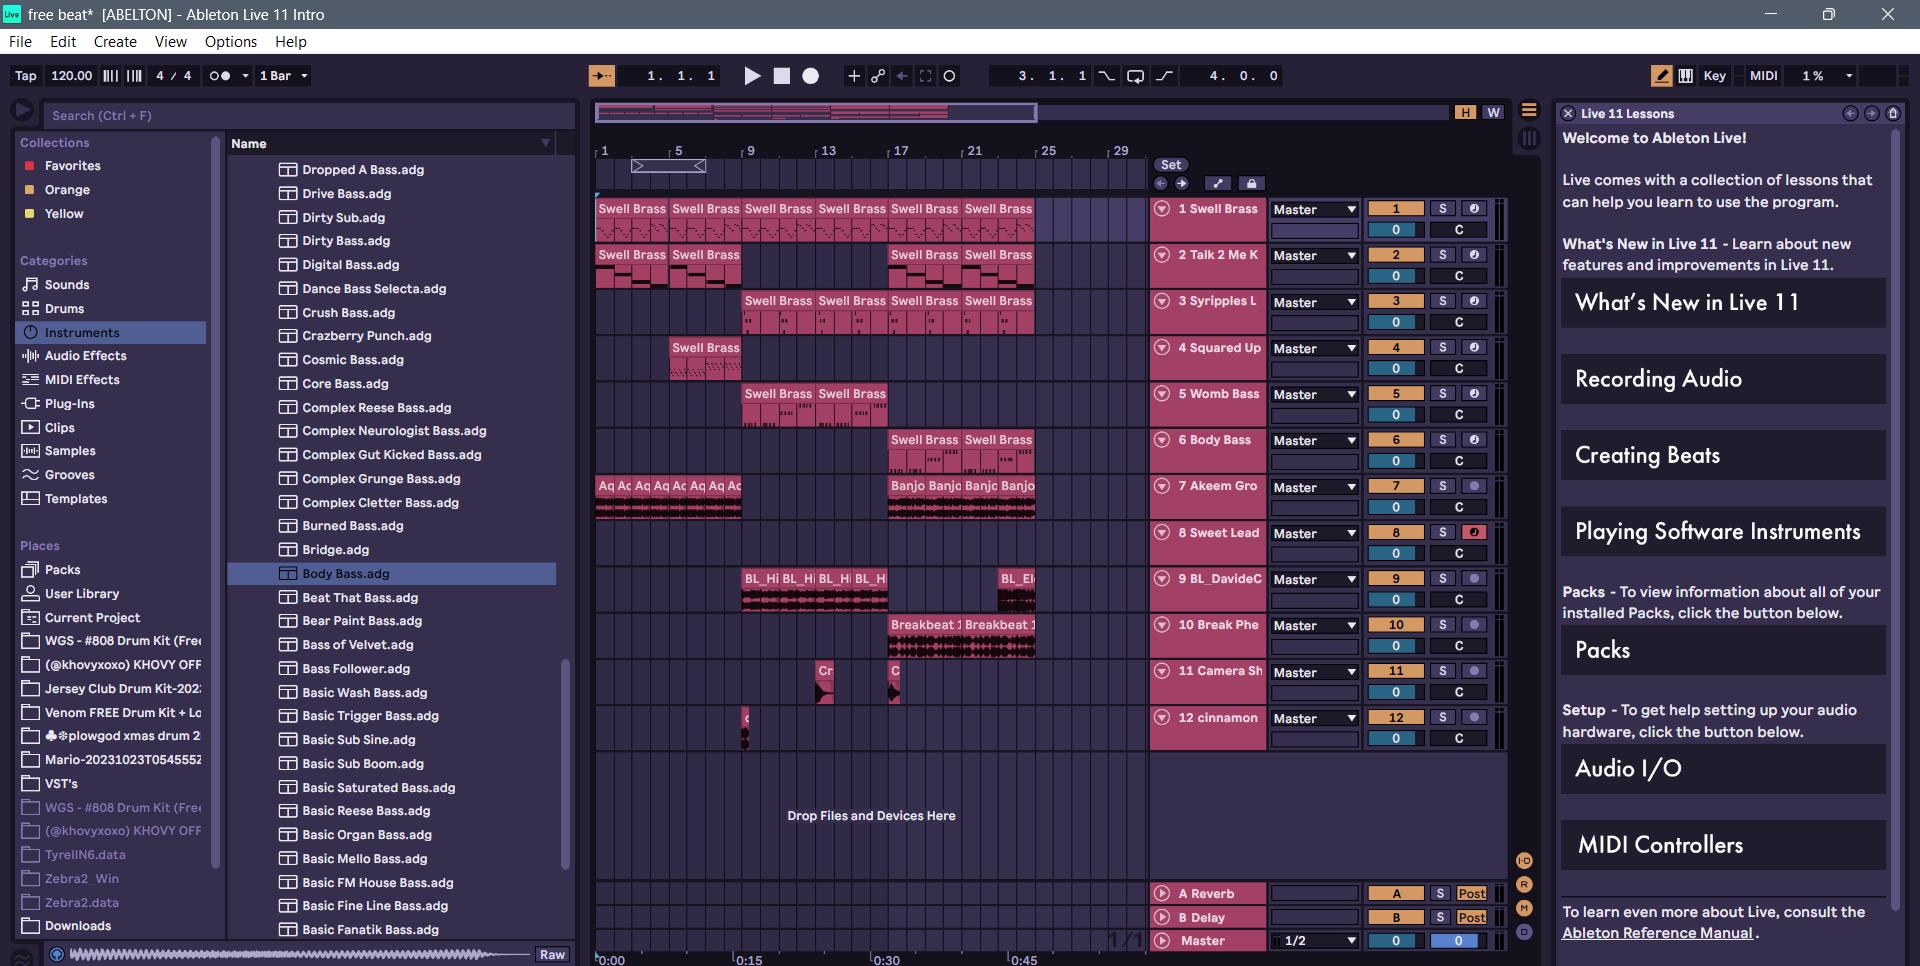
Task: Toggle track activator for 10 Break Phe
Action: tap(1396, 625)
